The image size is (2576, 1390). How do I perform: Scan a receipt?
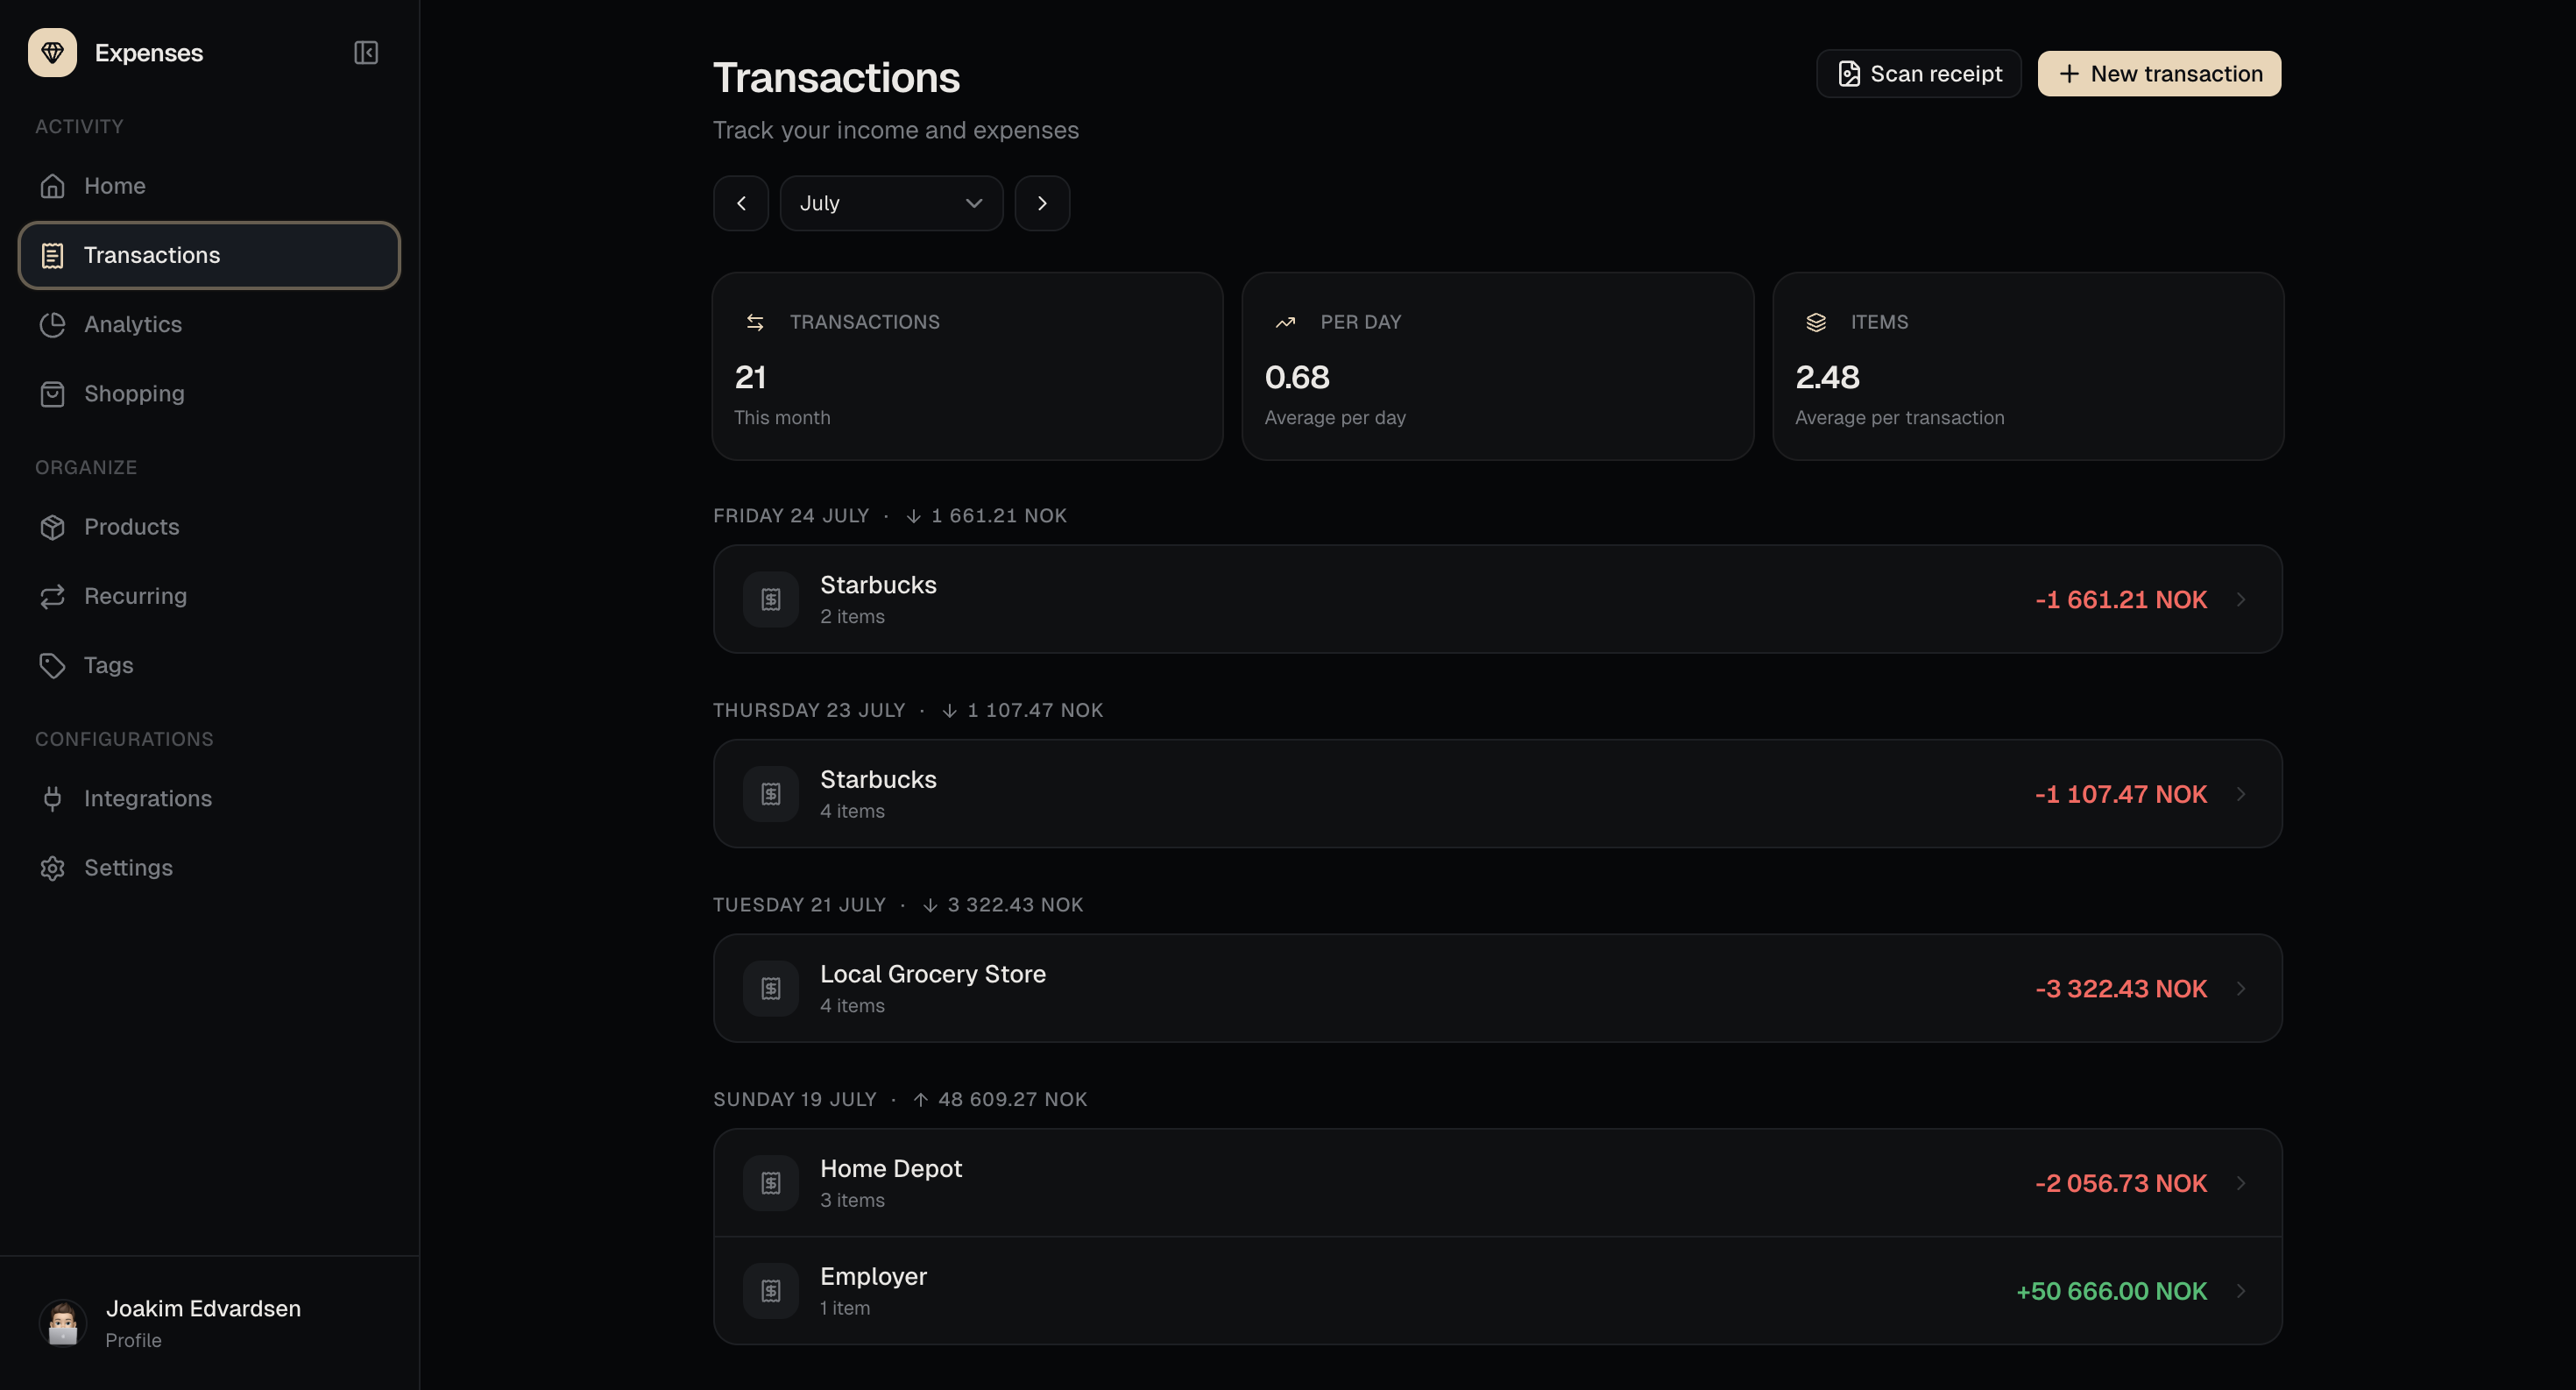pos(1918,74)
